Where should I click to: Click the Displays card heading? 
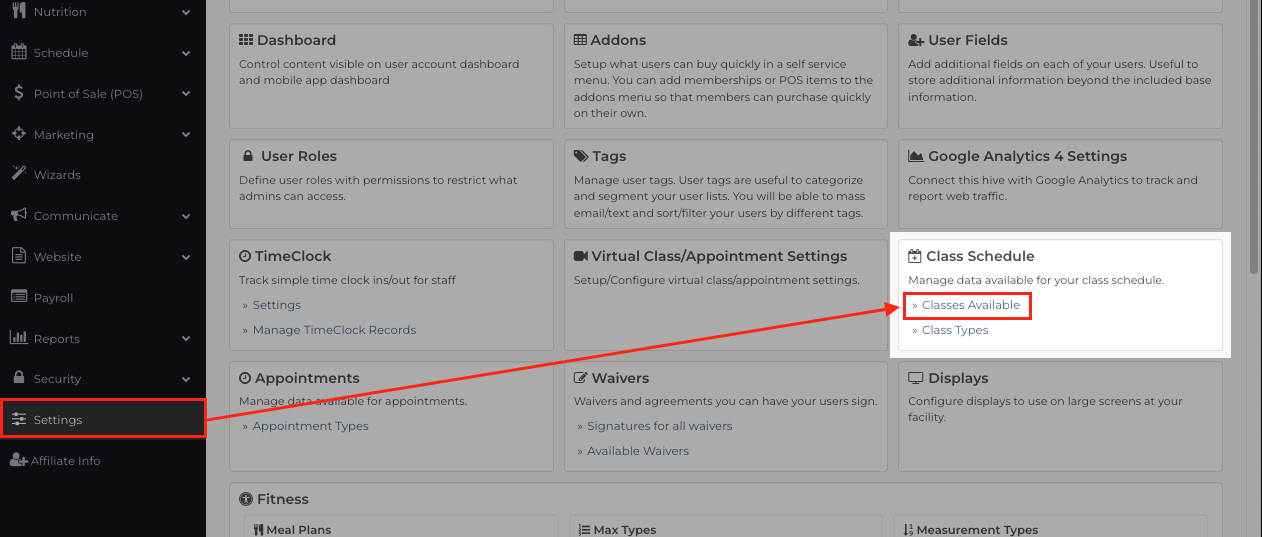[x=958, y=378]
